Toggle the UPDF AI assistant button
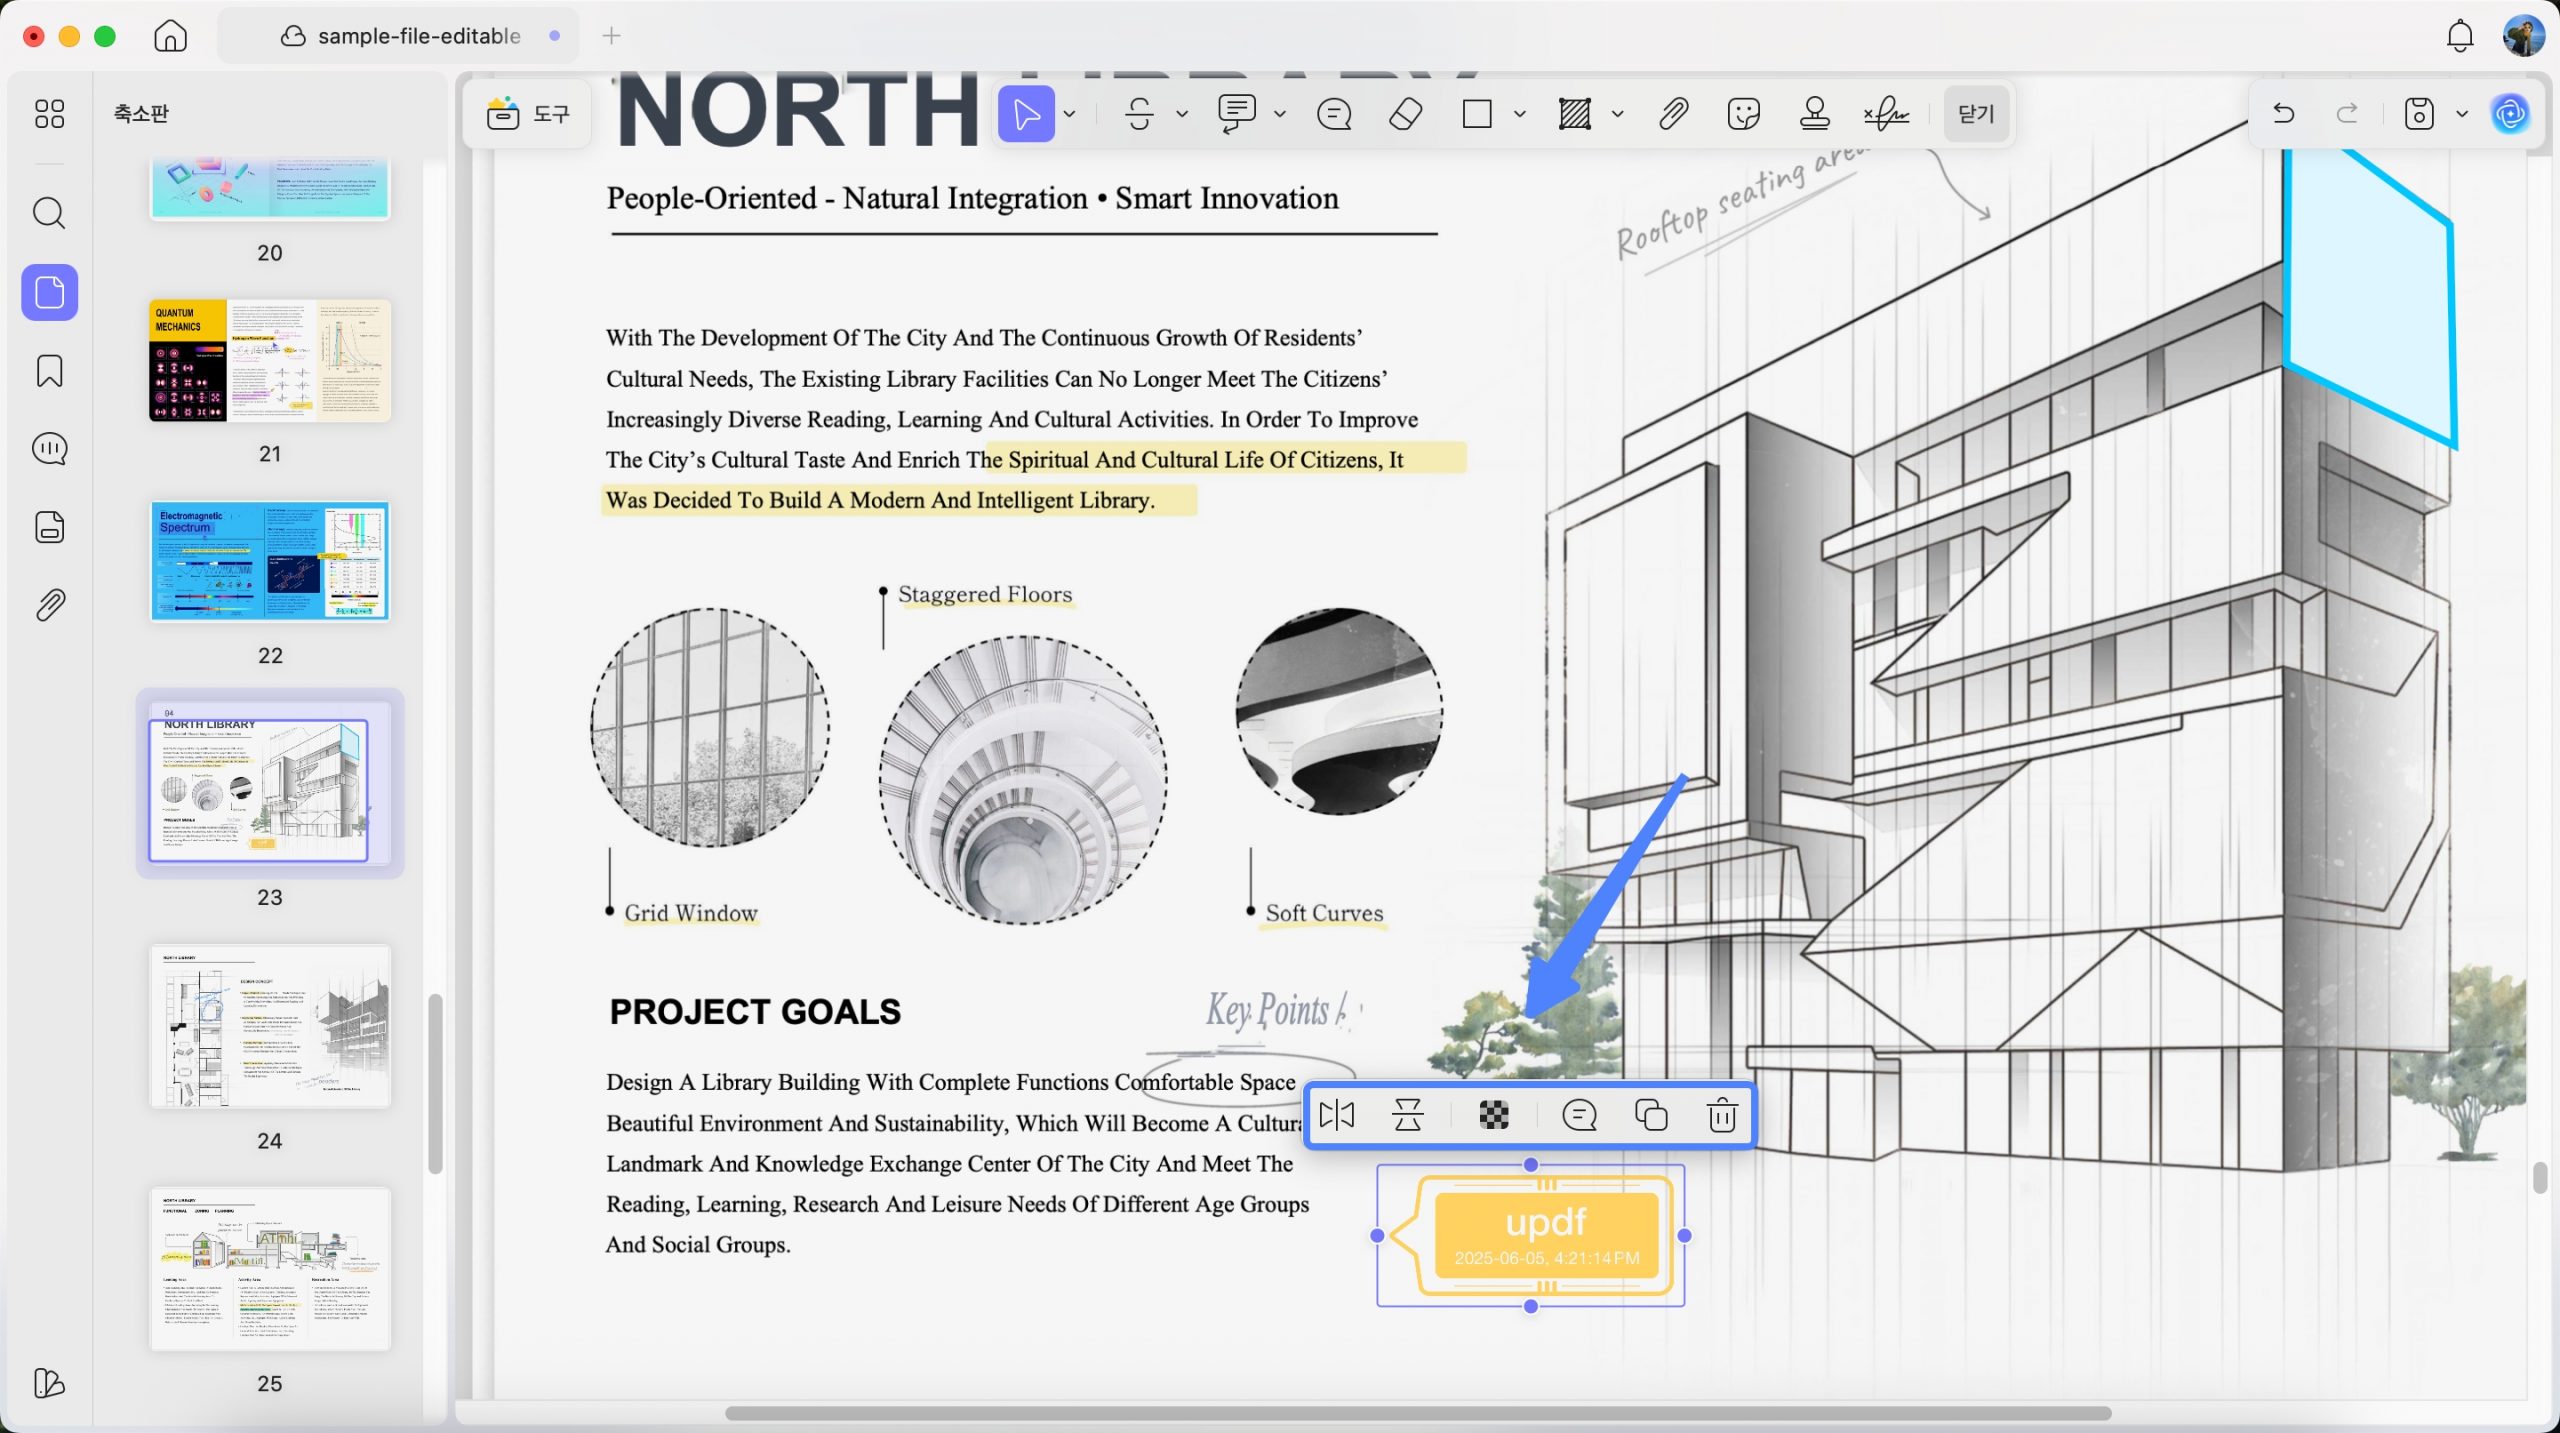The image size is (2560, 1433). (x=2510, y=114)
